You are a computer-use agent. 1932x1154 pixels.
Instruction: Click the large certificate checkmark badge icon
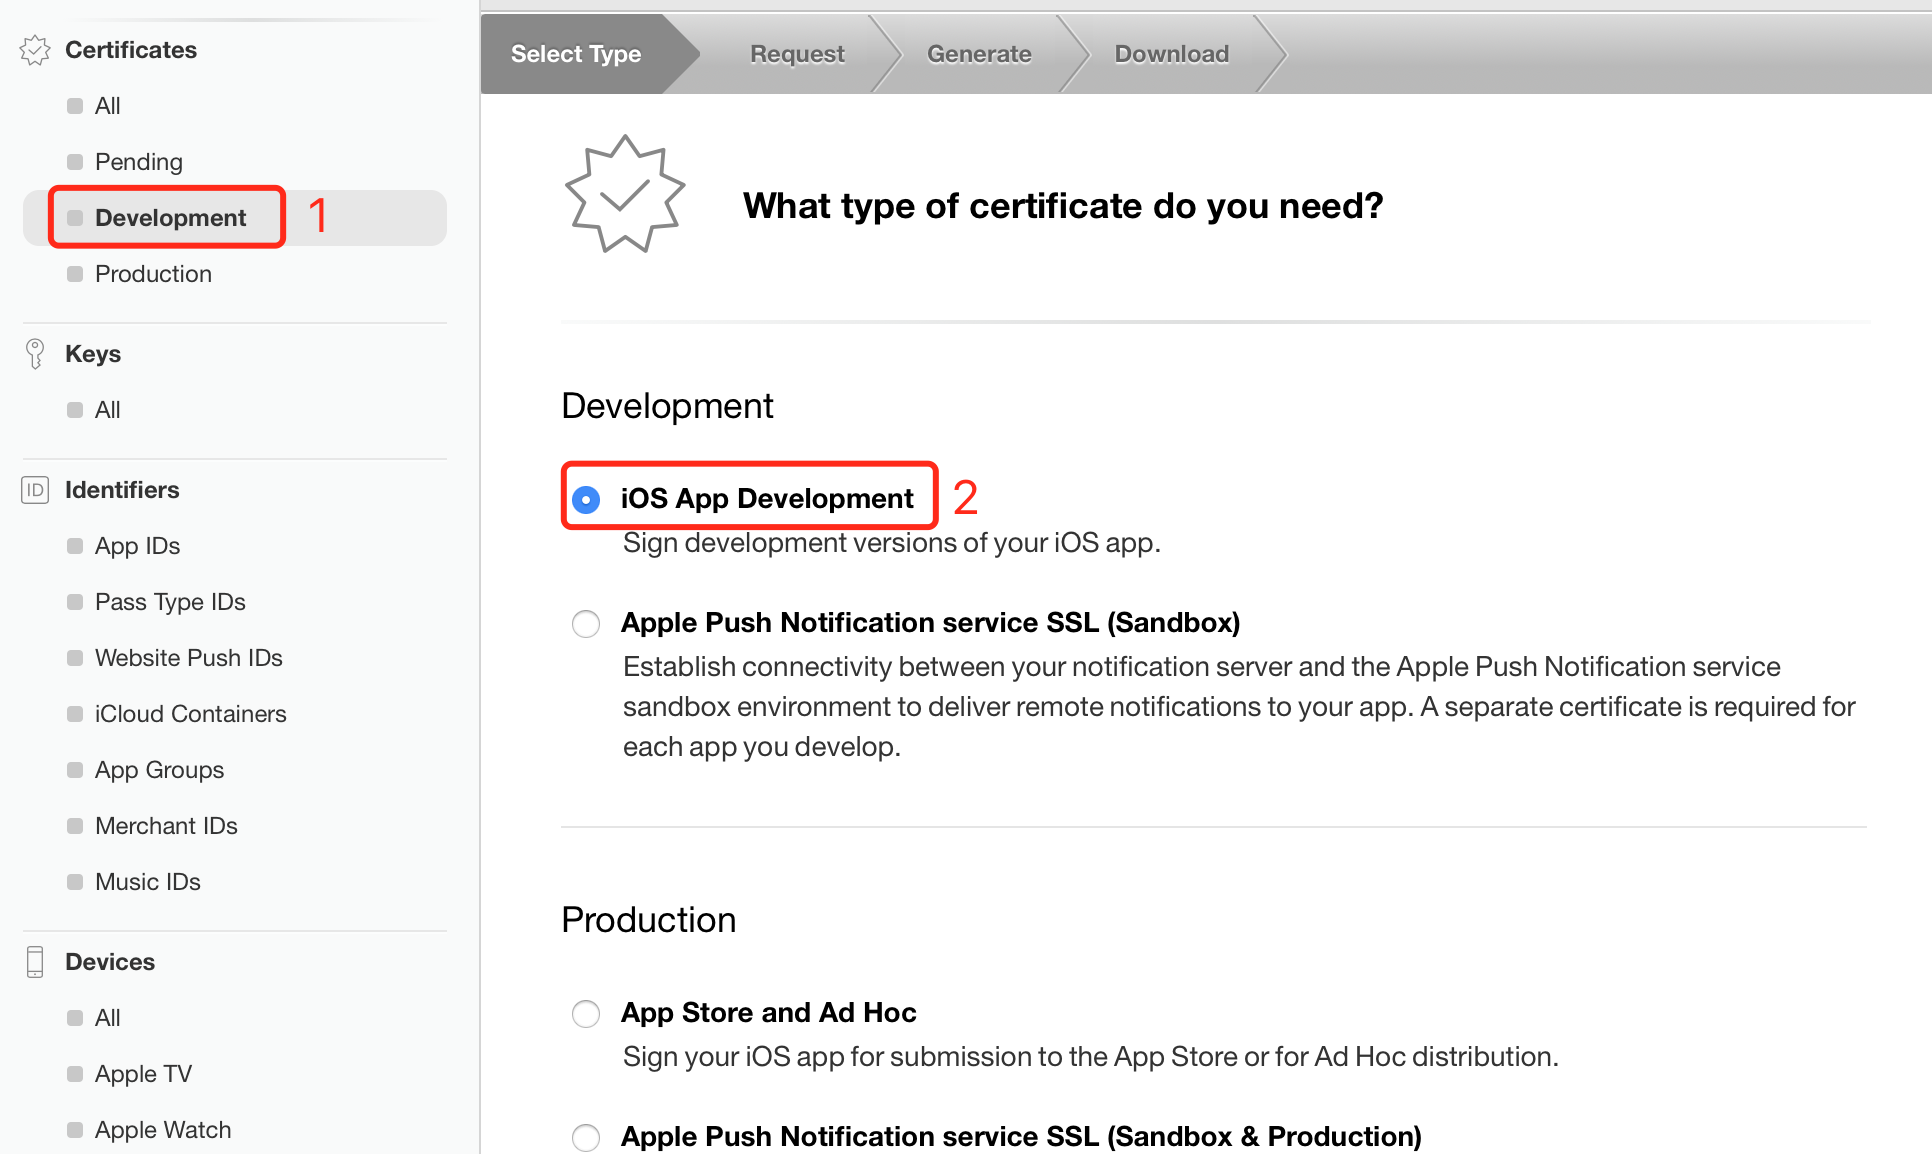625,195
